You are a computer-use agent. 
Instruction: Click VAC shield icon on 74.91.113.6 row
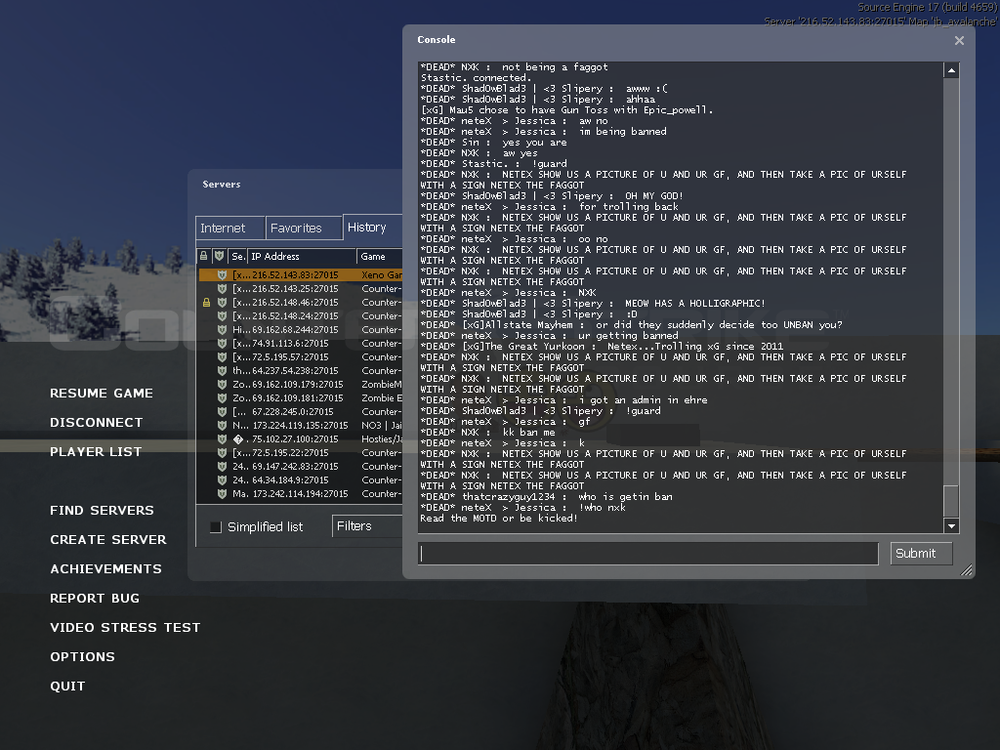[x=222, y=343]
